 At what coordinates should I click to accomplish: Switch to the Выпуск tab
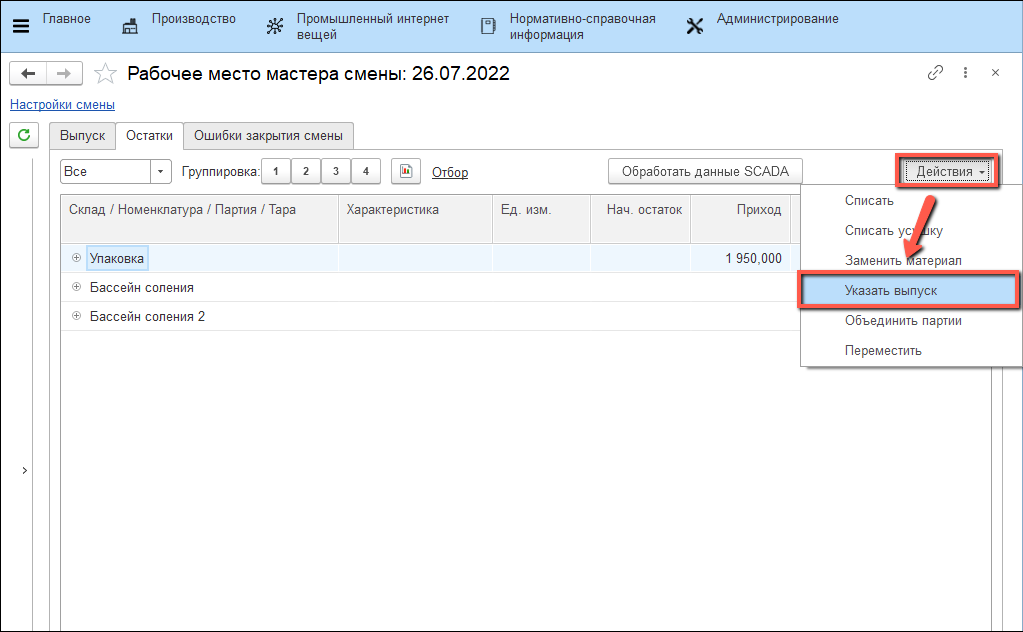coord(82,136)
